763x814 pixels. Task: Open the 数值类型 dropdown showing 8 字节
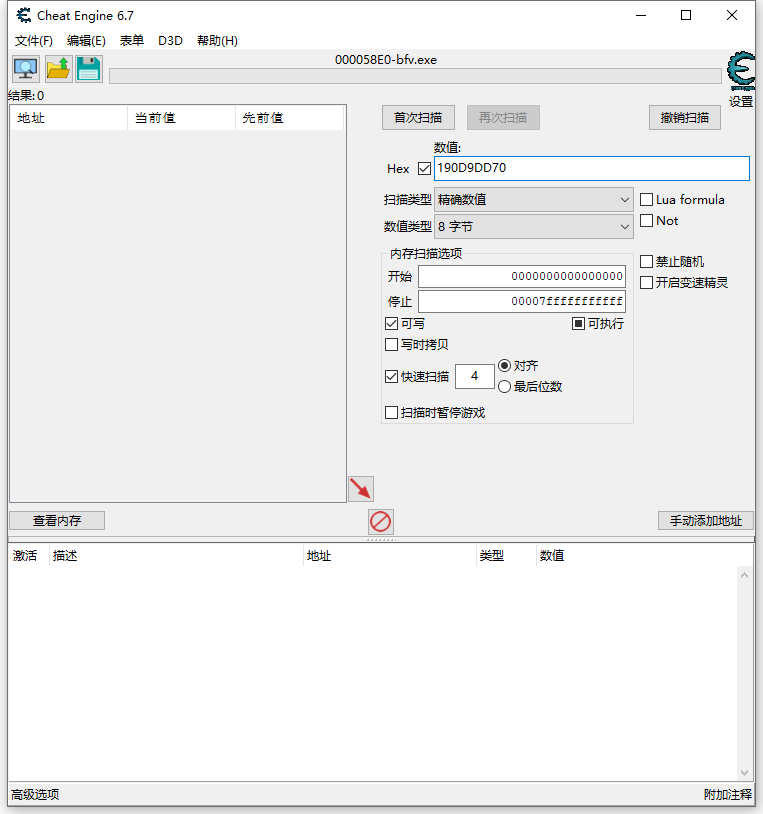click(534, 227)
